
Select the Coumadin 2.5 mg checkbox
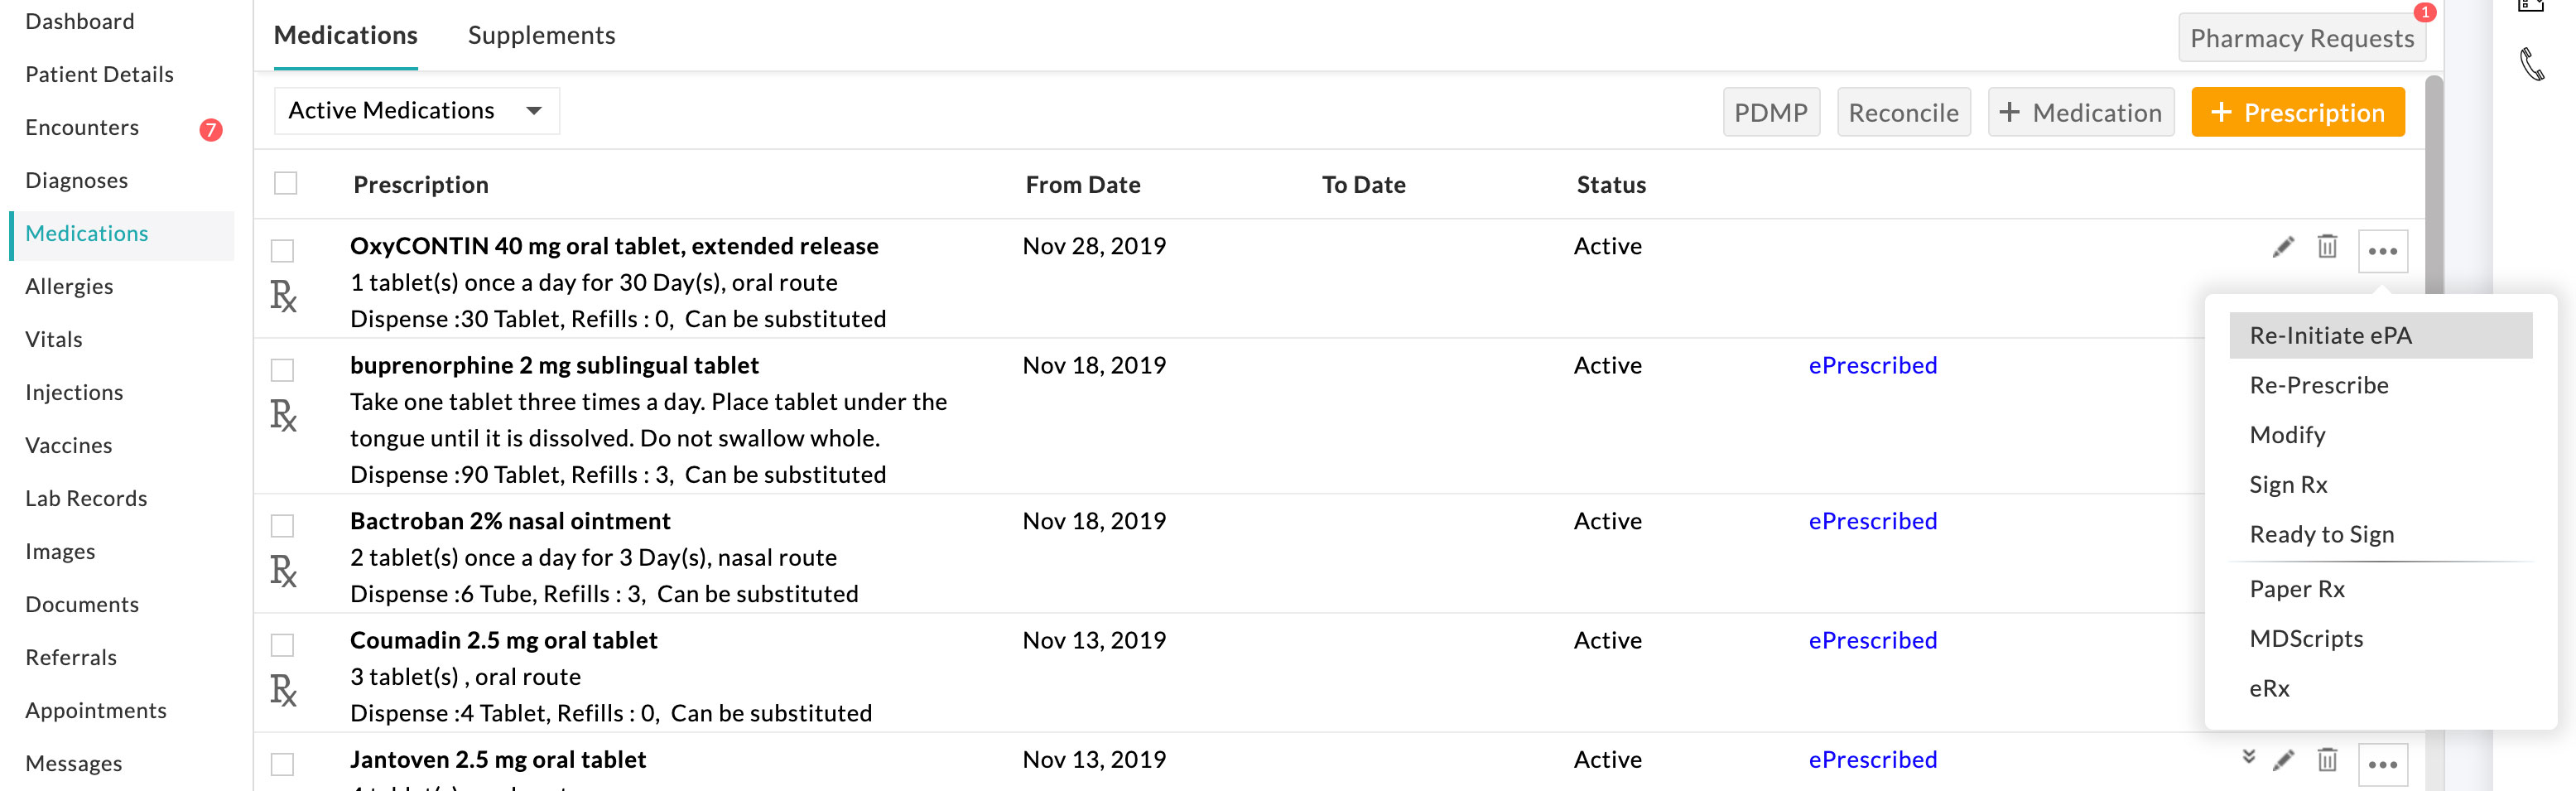283,645
